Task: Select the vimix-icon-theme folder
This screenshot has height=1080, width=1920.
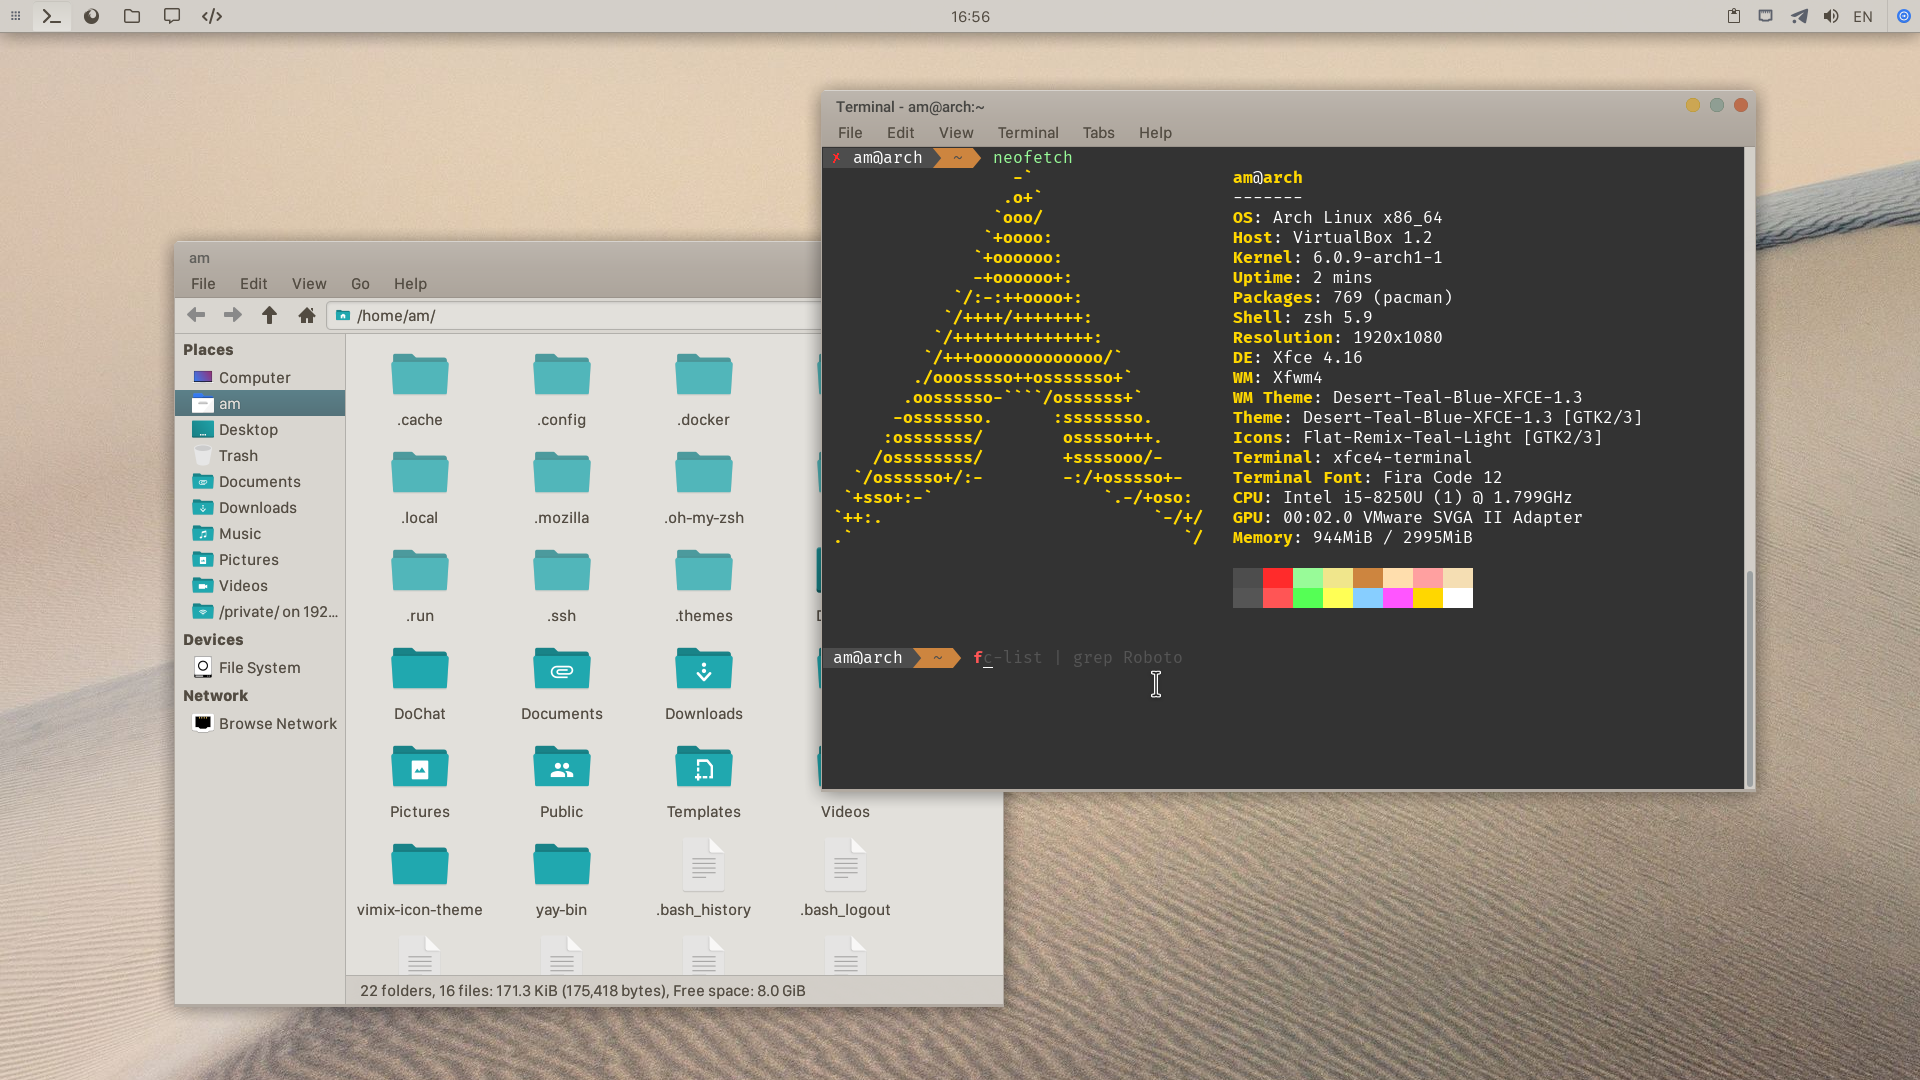Action: (420, 865)
